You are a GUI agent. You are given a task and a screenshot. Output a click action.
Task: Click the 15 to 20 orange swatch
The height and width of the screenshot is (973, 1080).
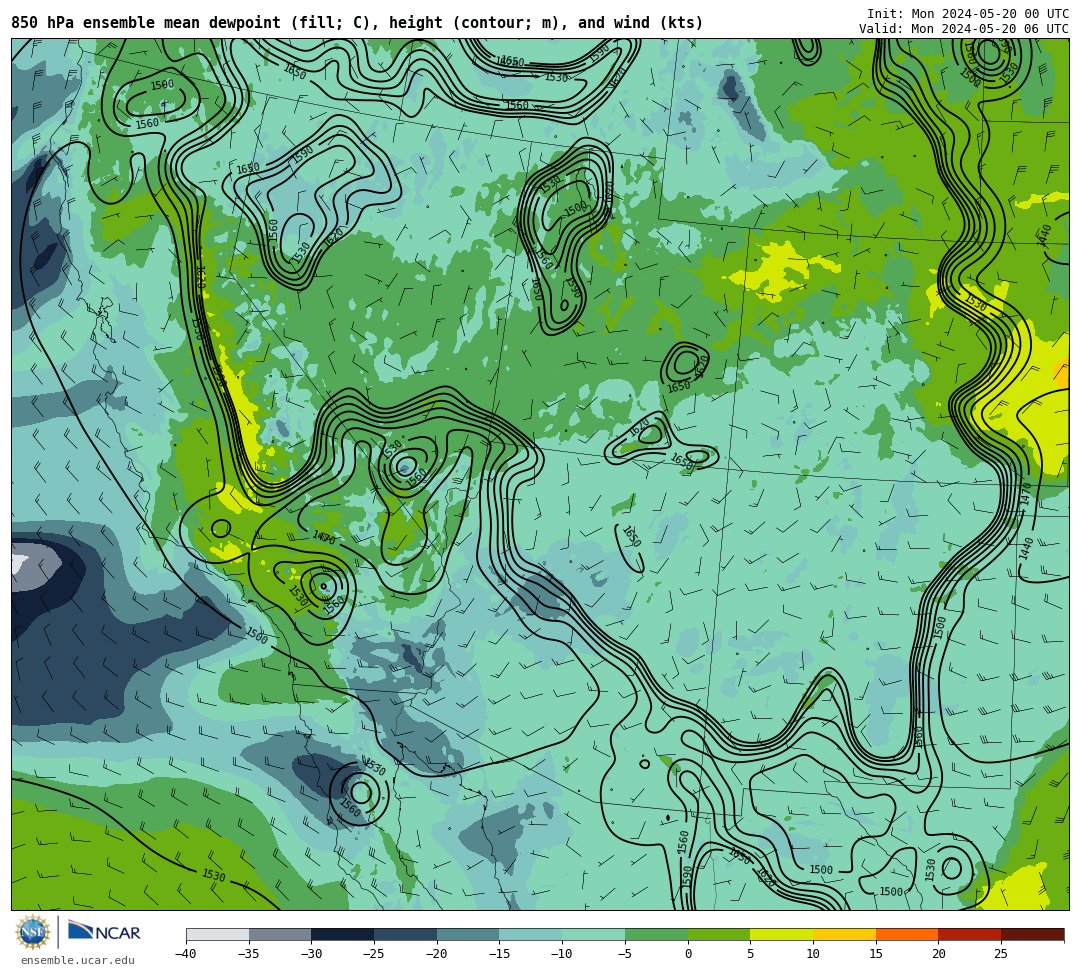pyautogui.click(x=906, y=934)
